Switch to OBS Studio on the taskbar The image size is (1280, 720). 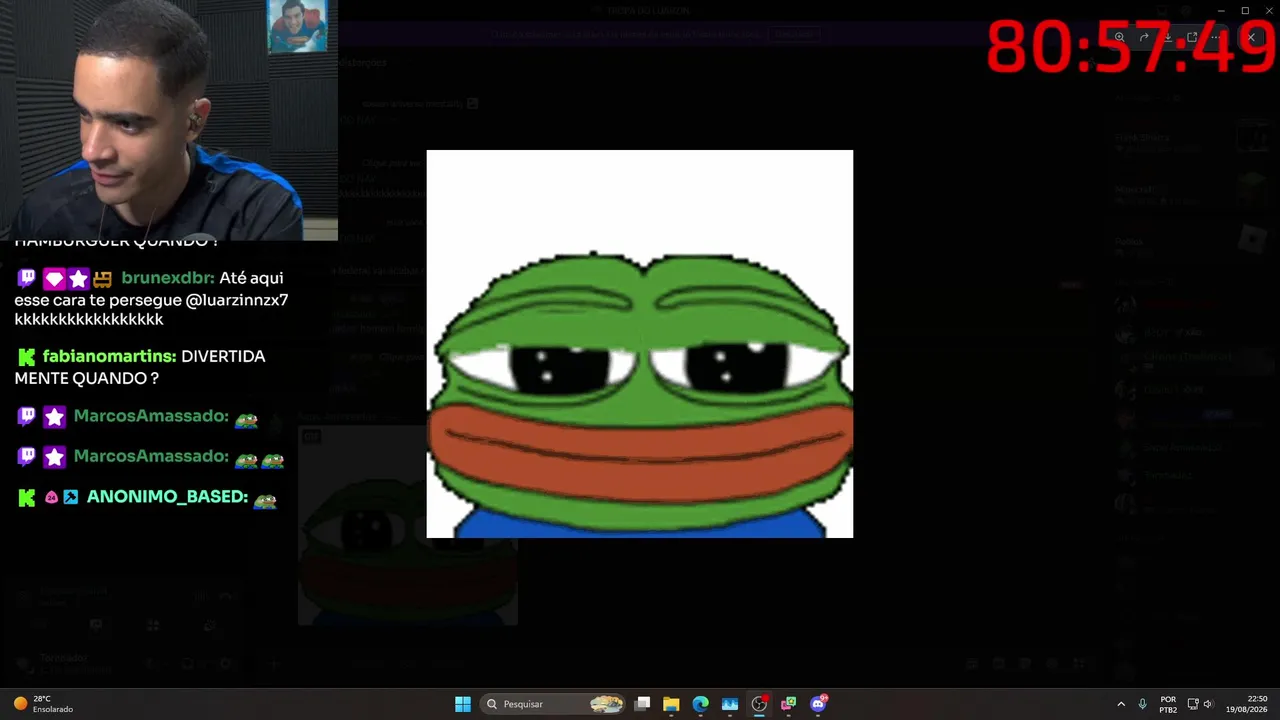tap(759, 704)
